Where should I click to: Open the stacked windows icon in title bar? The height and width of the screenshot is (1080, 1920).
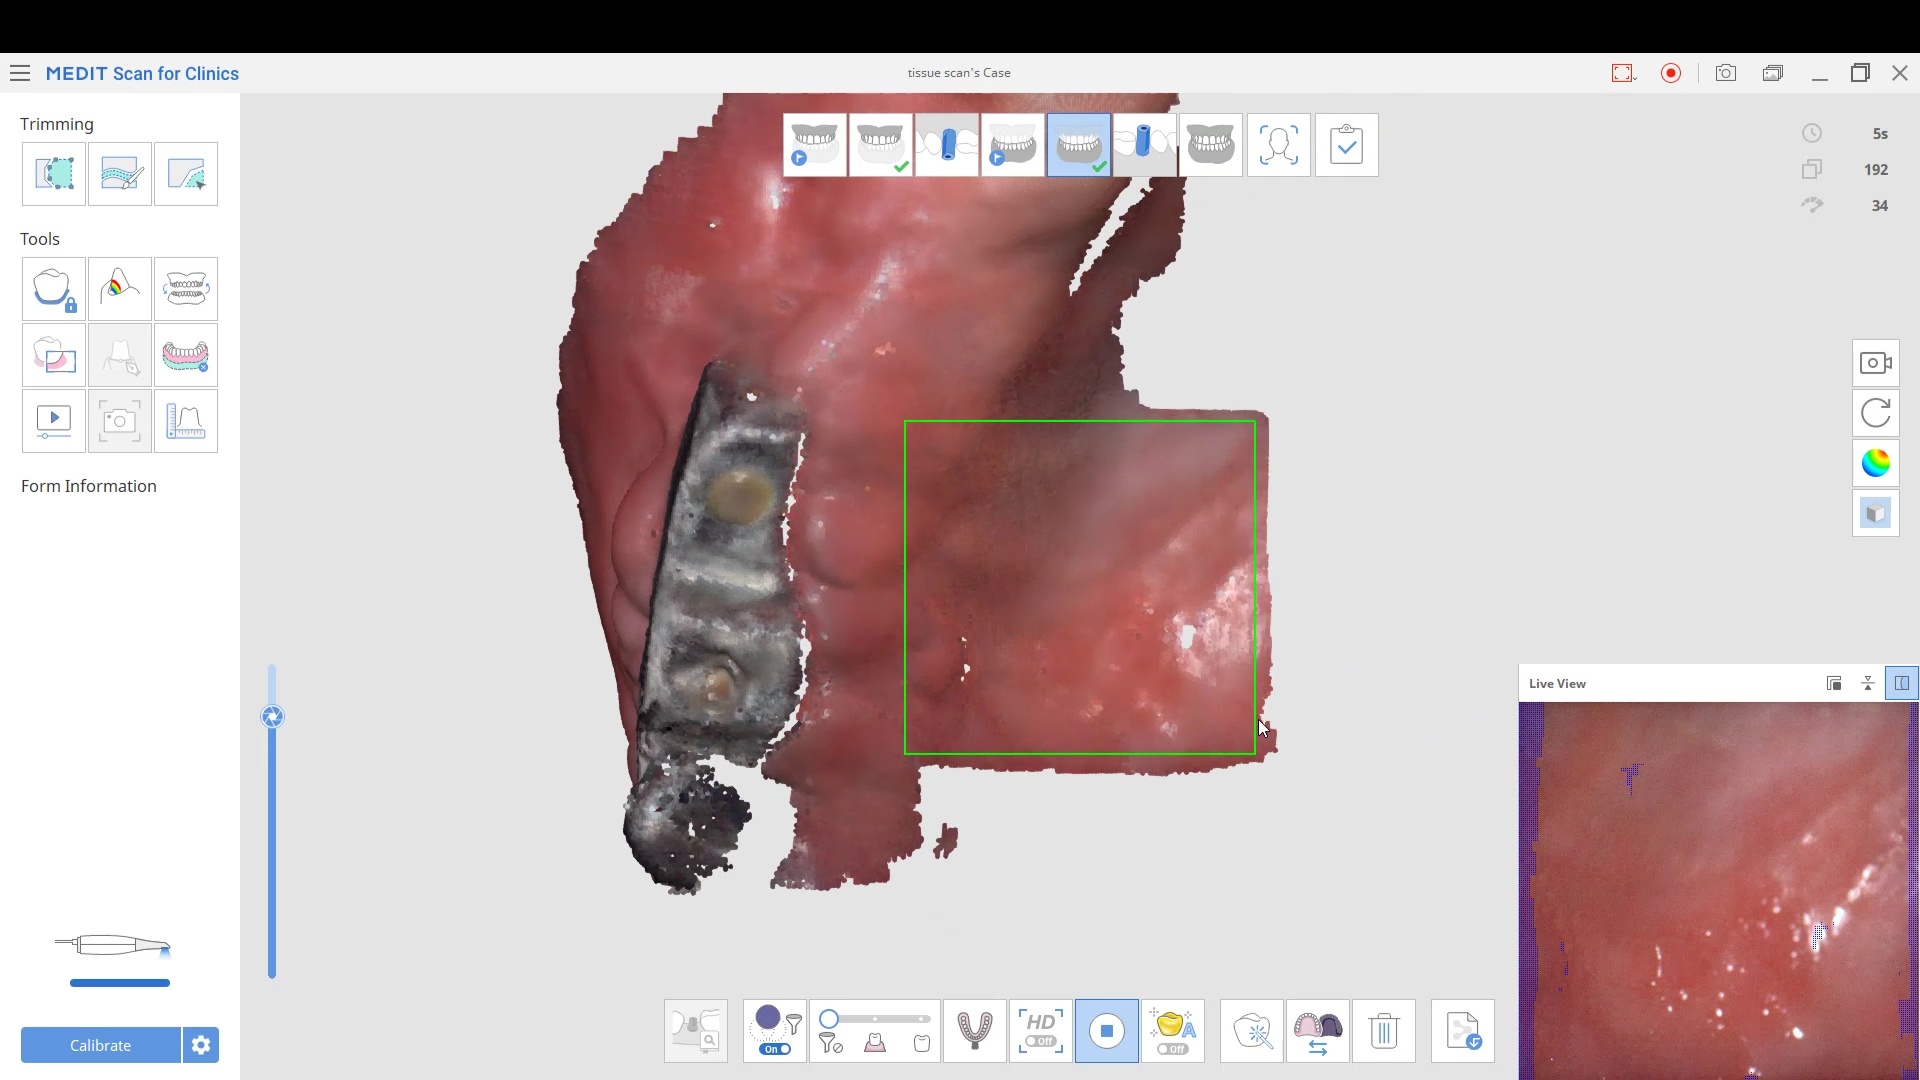click(1773, 73)
